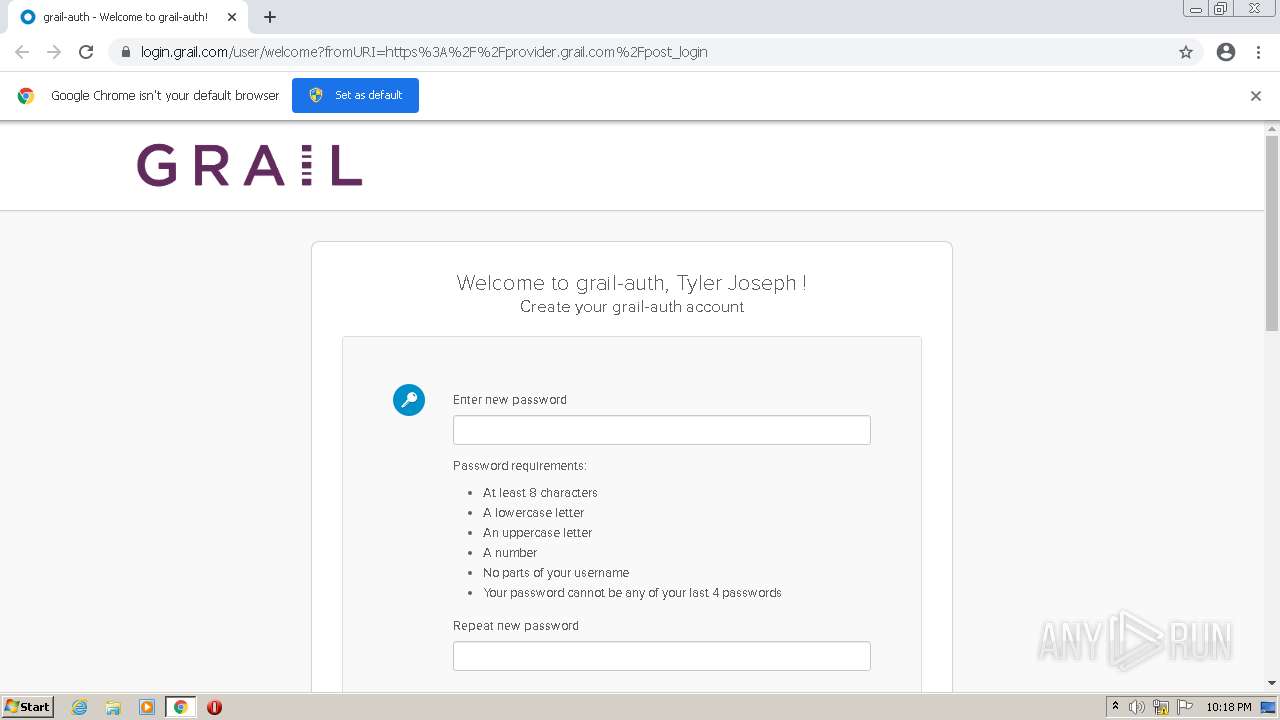This screenshot has height=720, width=1280.
Task: Click the page scrollbar down arrow
Action: click(1272, 684)
